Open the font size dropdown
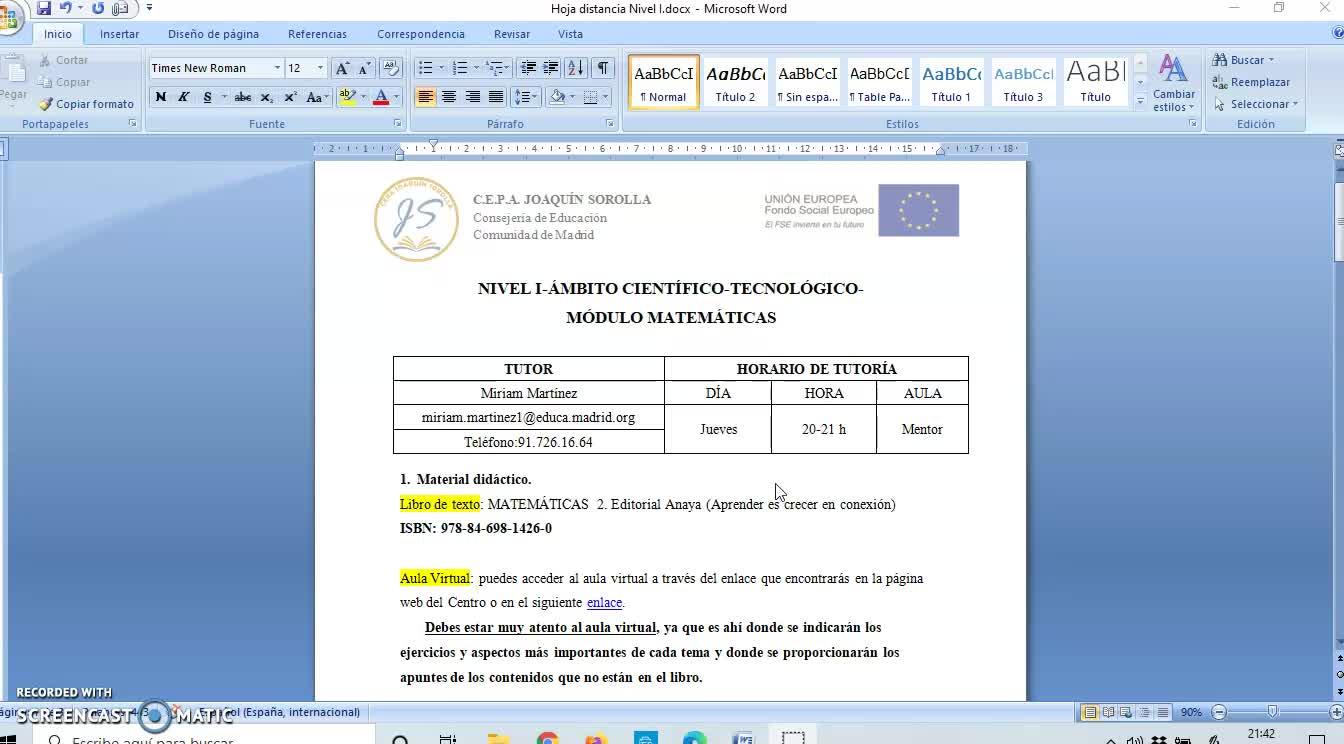This screenshot has height=744, width=1344. (320, 68)
